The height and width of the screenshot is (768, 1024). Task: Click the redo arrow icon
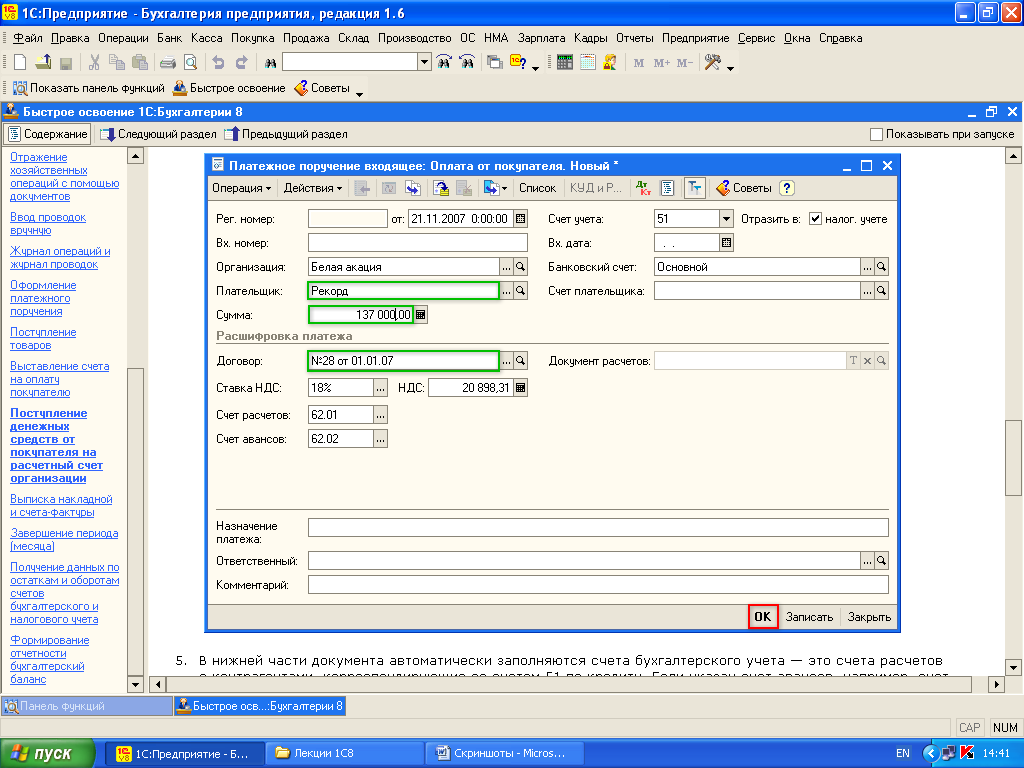coord(242,63)
